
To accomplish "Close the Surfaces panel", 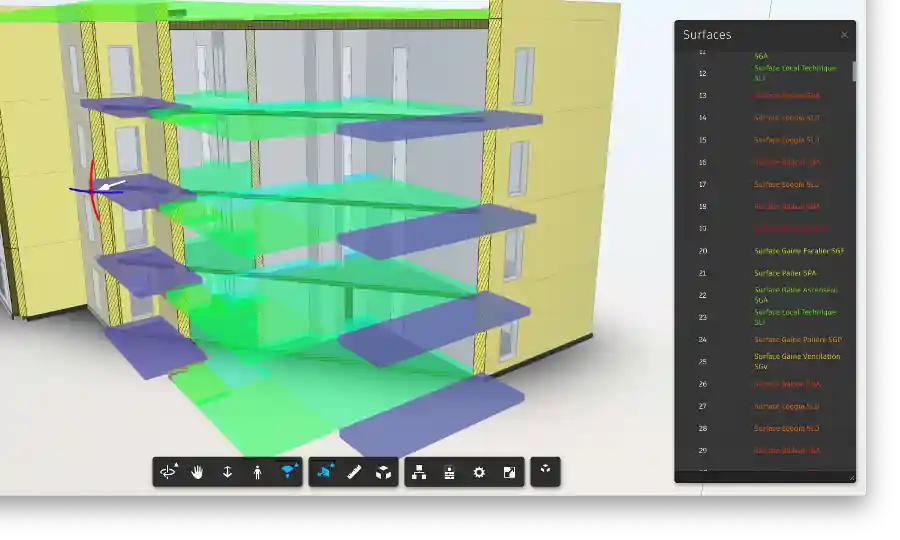I will [844, 35].
